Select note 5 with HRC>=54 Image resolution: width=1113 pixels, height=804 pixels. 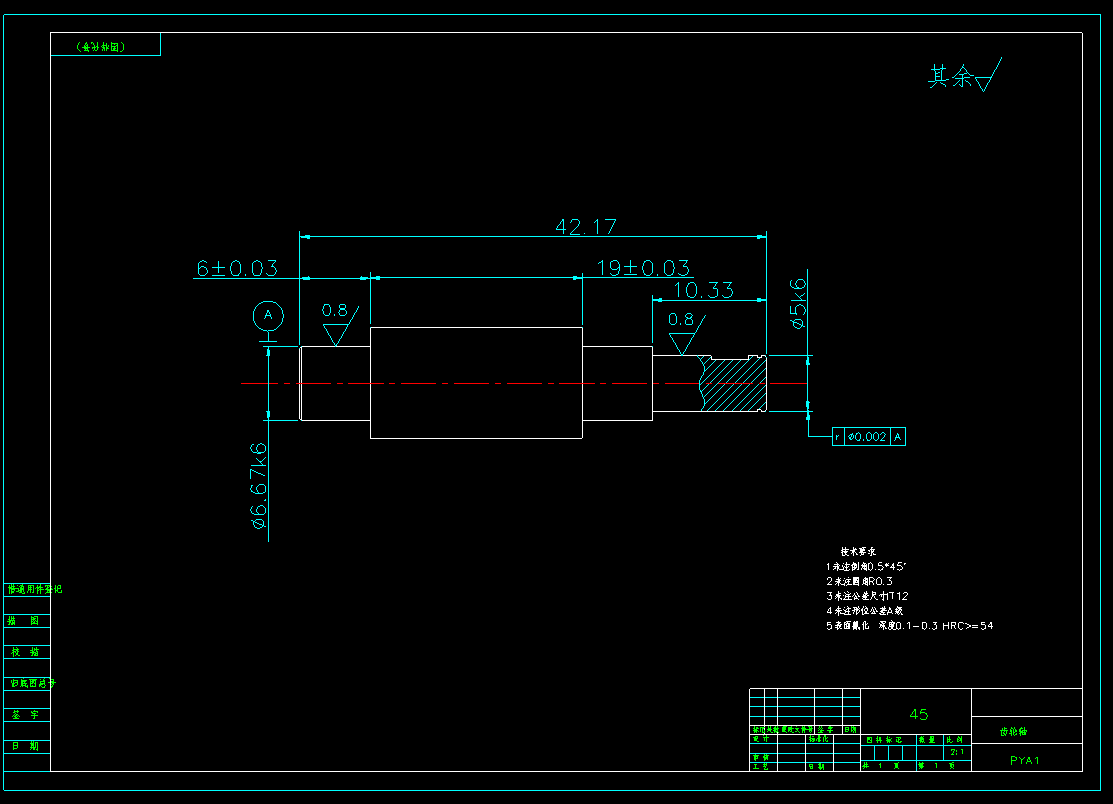pos(909,626)
